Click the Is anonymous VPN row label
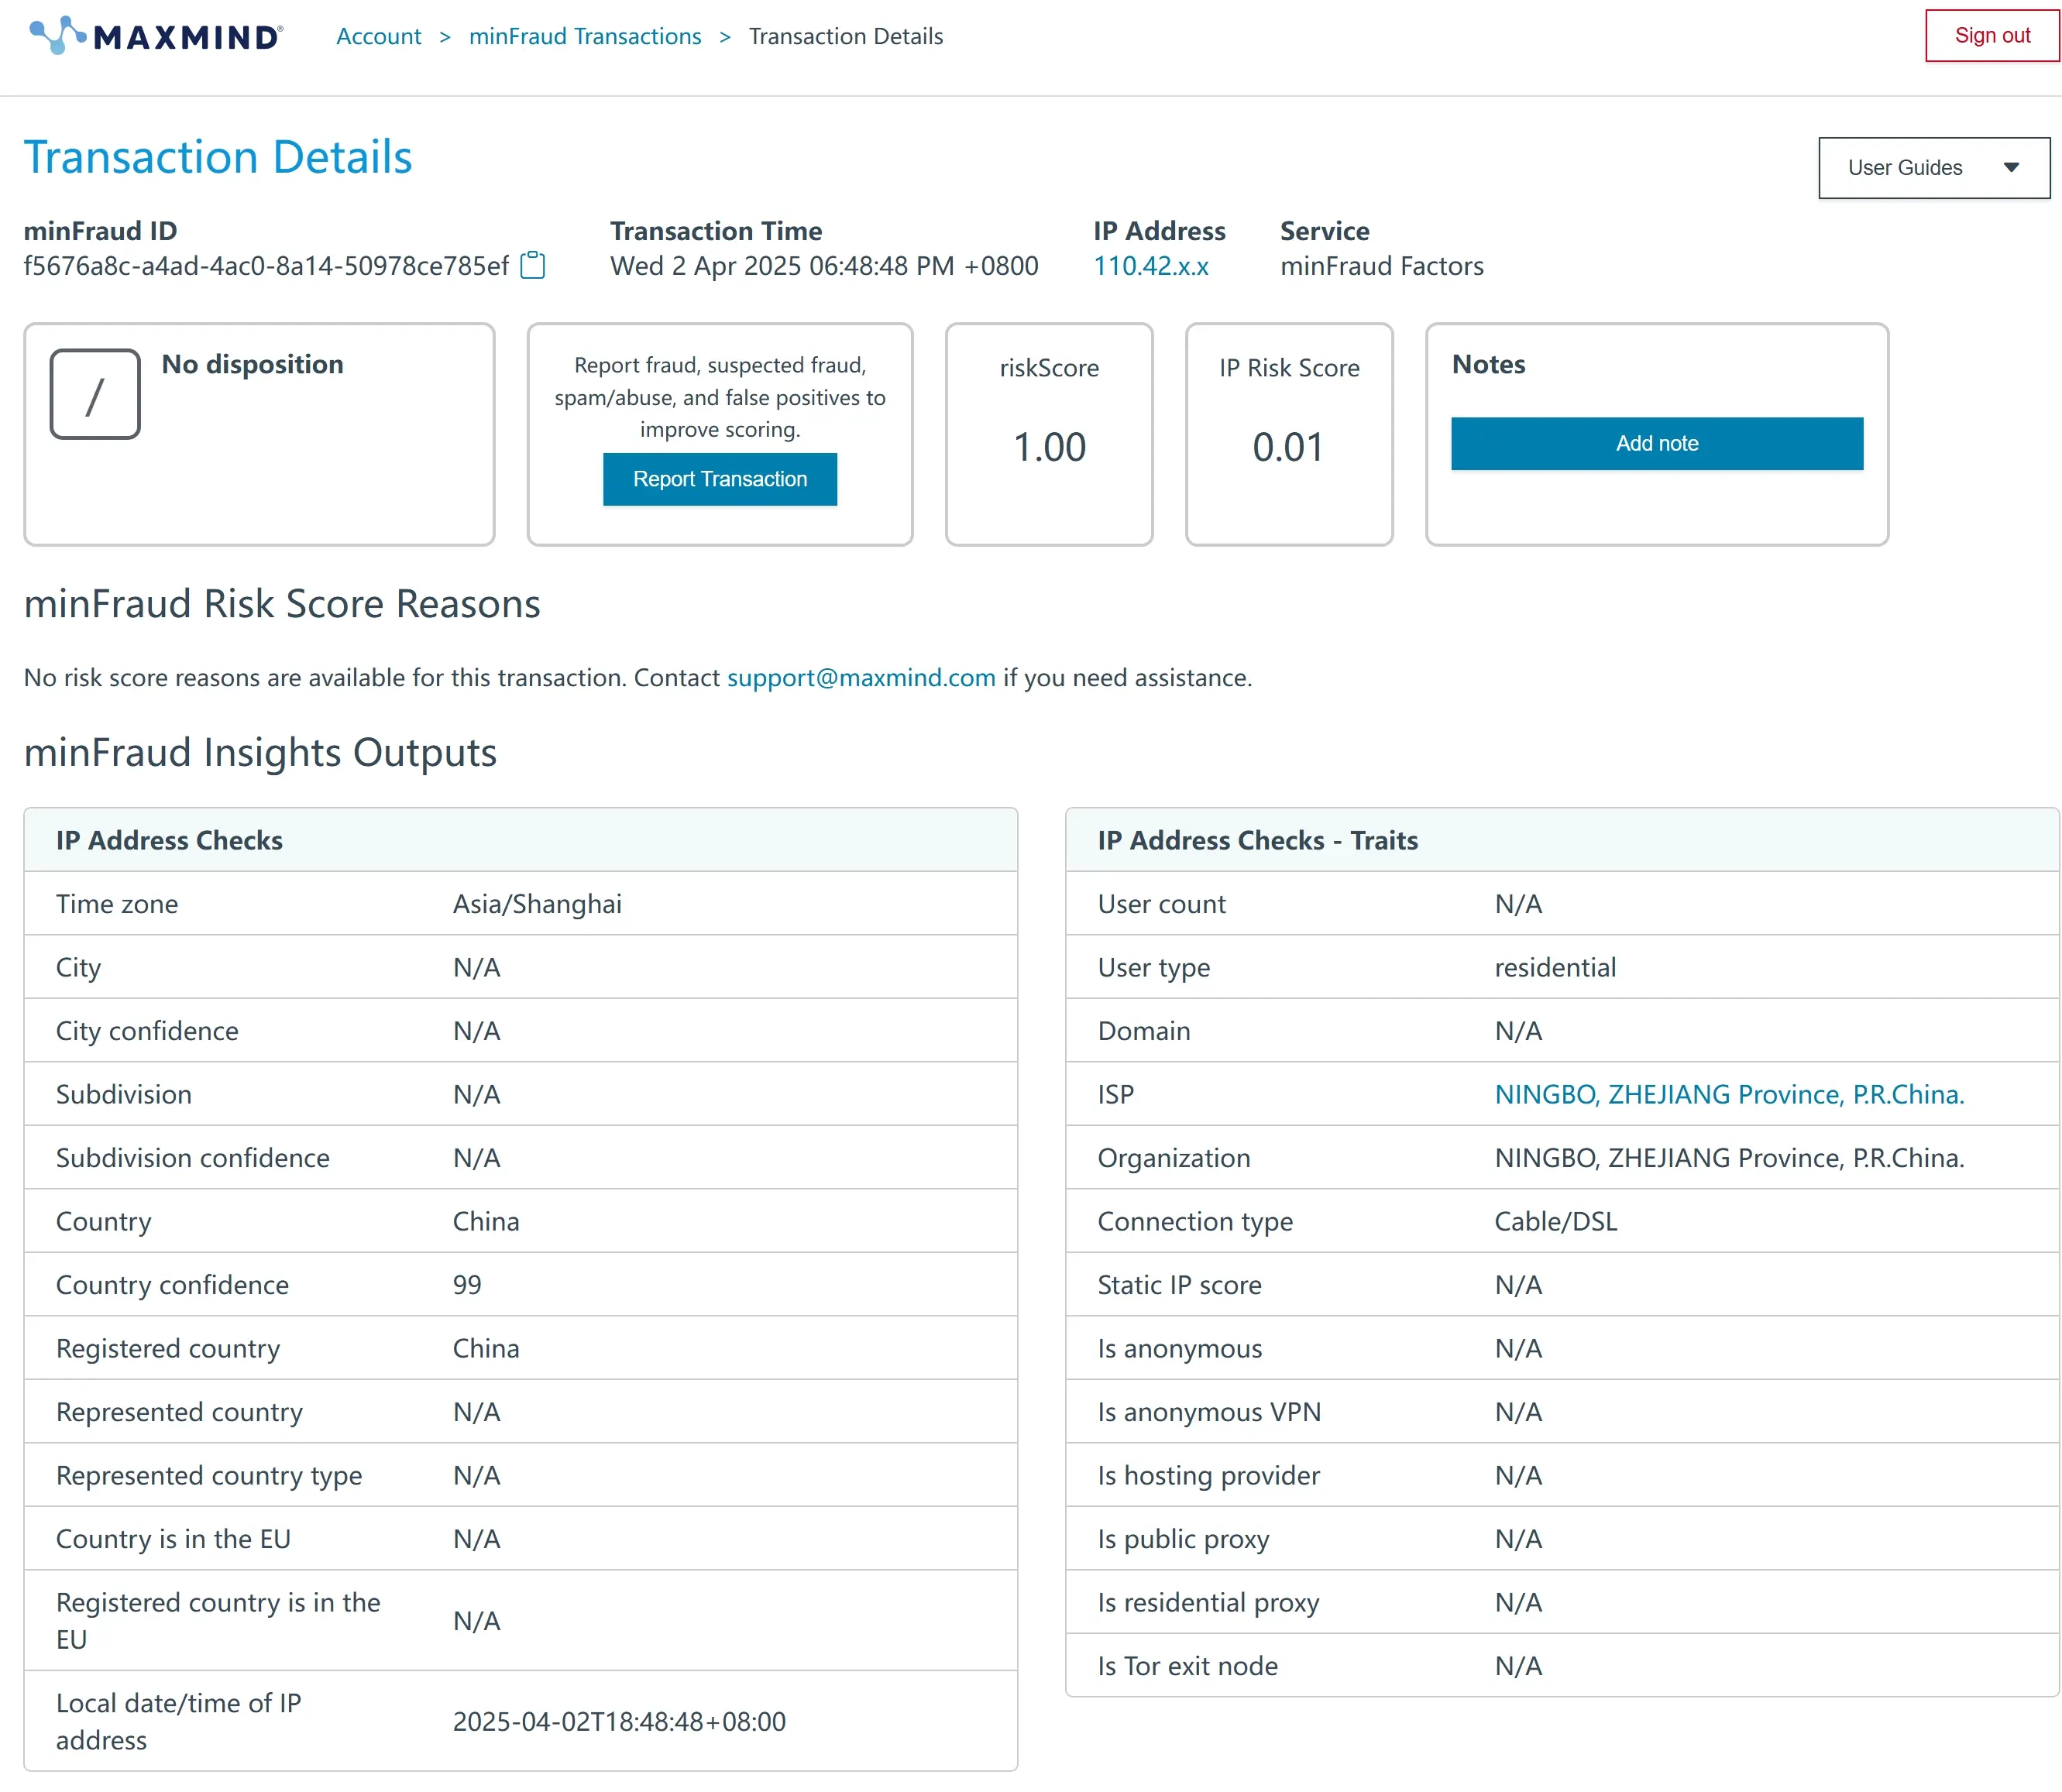The image size is (2062, 1792). pos(1209,1412)
